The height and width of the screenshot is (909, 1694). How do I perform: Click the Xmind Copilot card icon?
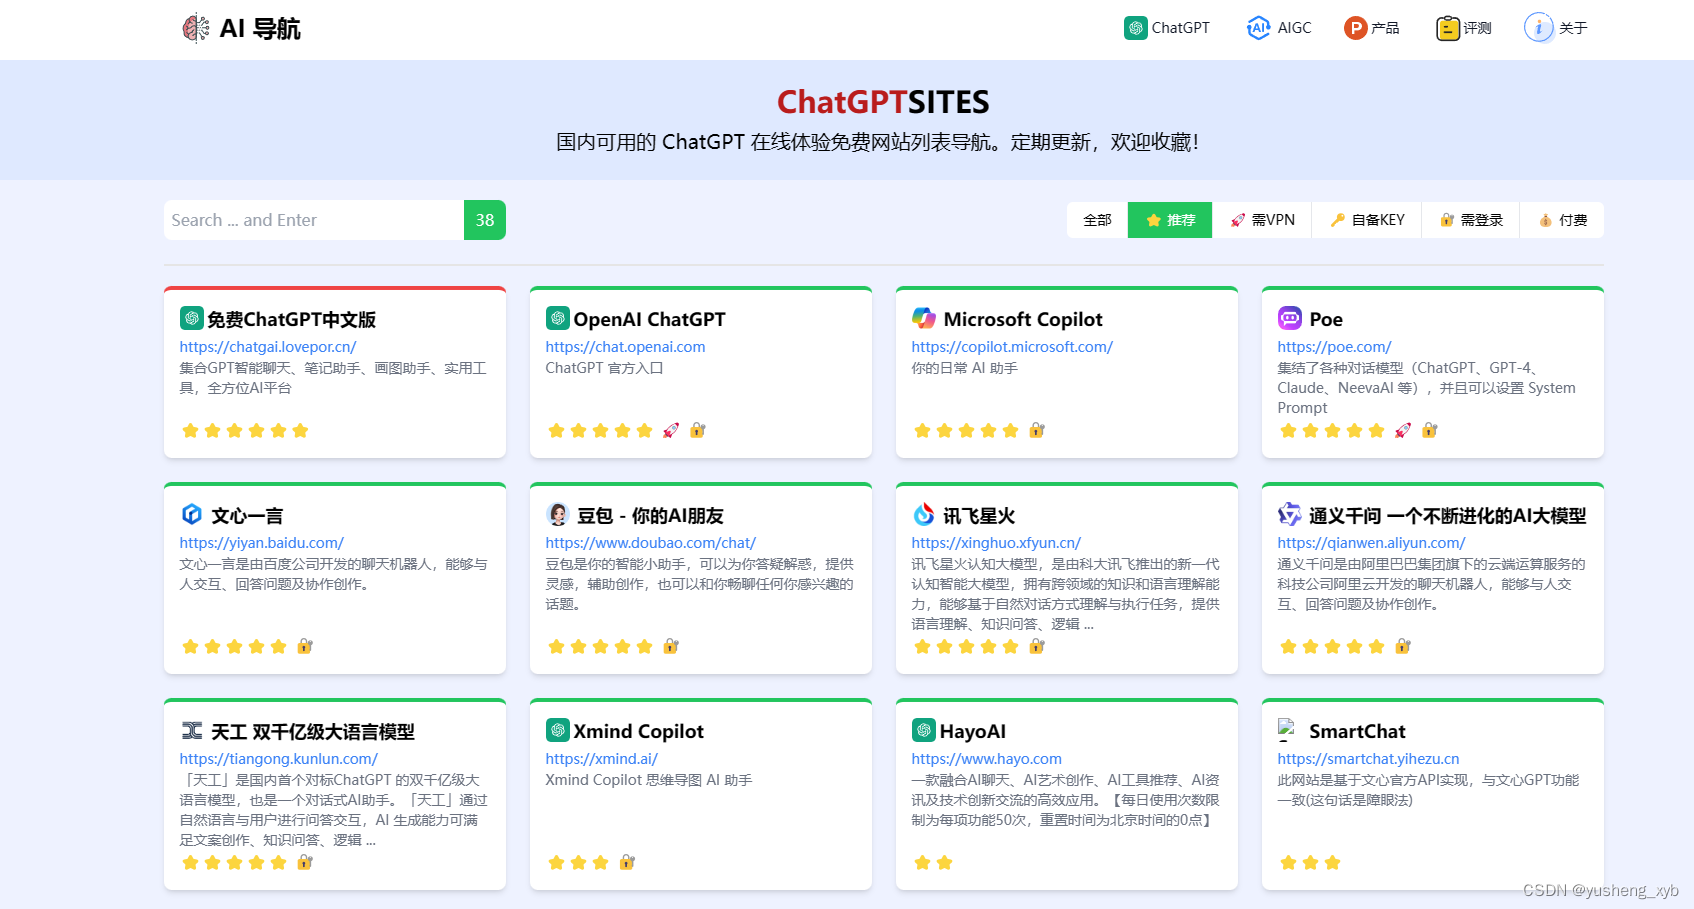pyautogui.click(x=557, y=730)
